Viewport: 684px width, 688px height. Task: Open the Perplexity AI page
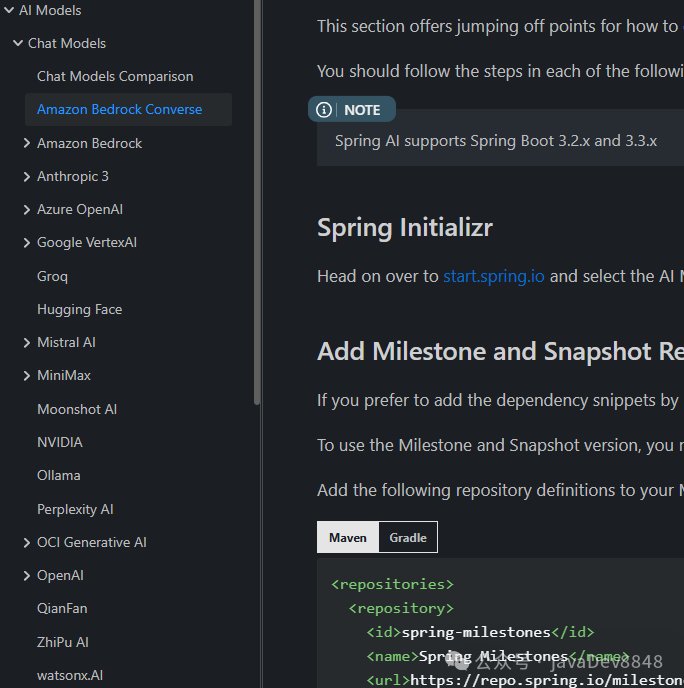pyautogui.click(x=75, y=509)
